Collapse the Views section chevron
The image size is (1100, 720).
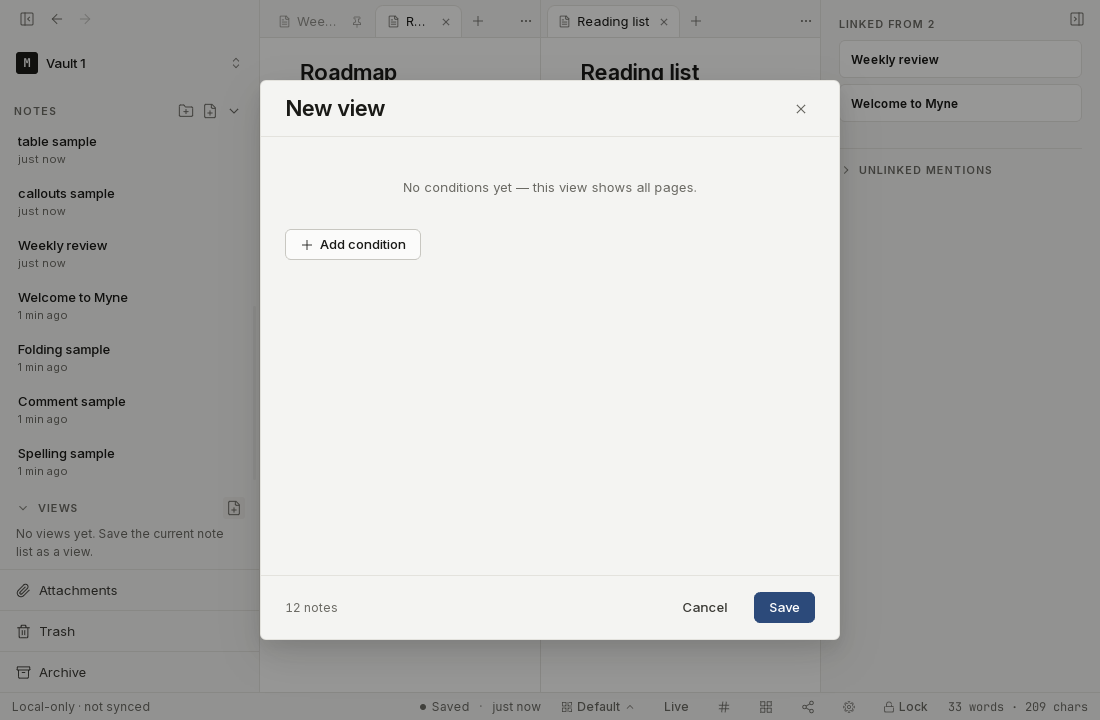tap(23, 507)
